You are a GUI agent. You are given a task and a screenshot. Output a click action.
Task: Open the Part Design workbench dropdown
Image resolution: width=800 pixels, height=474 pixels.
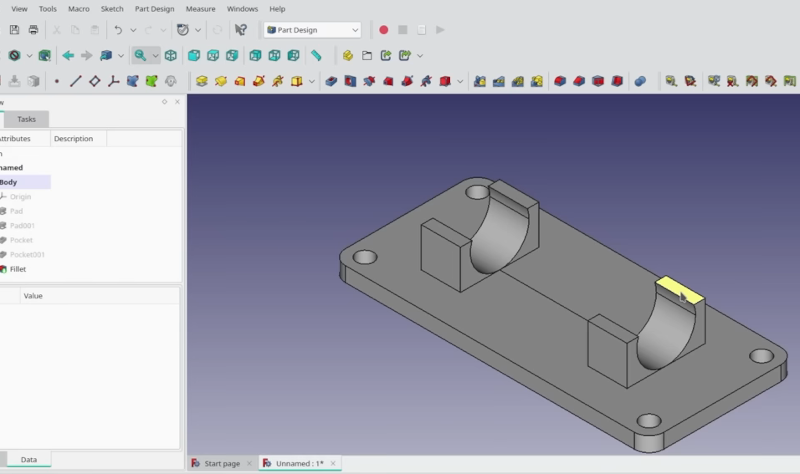point(311,30)
